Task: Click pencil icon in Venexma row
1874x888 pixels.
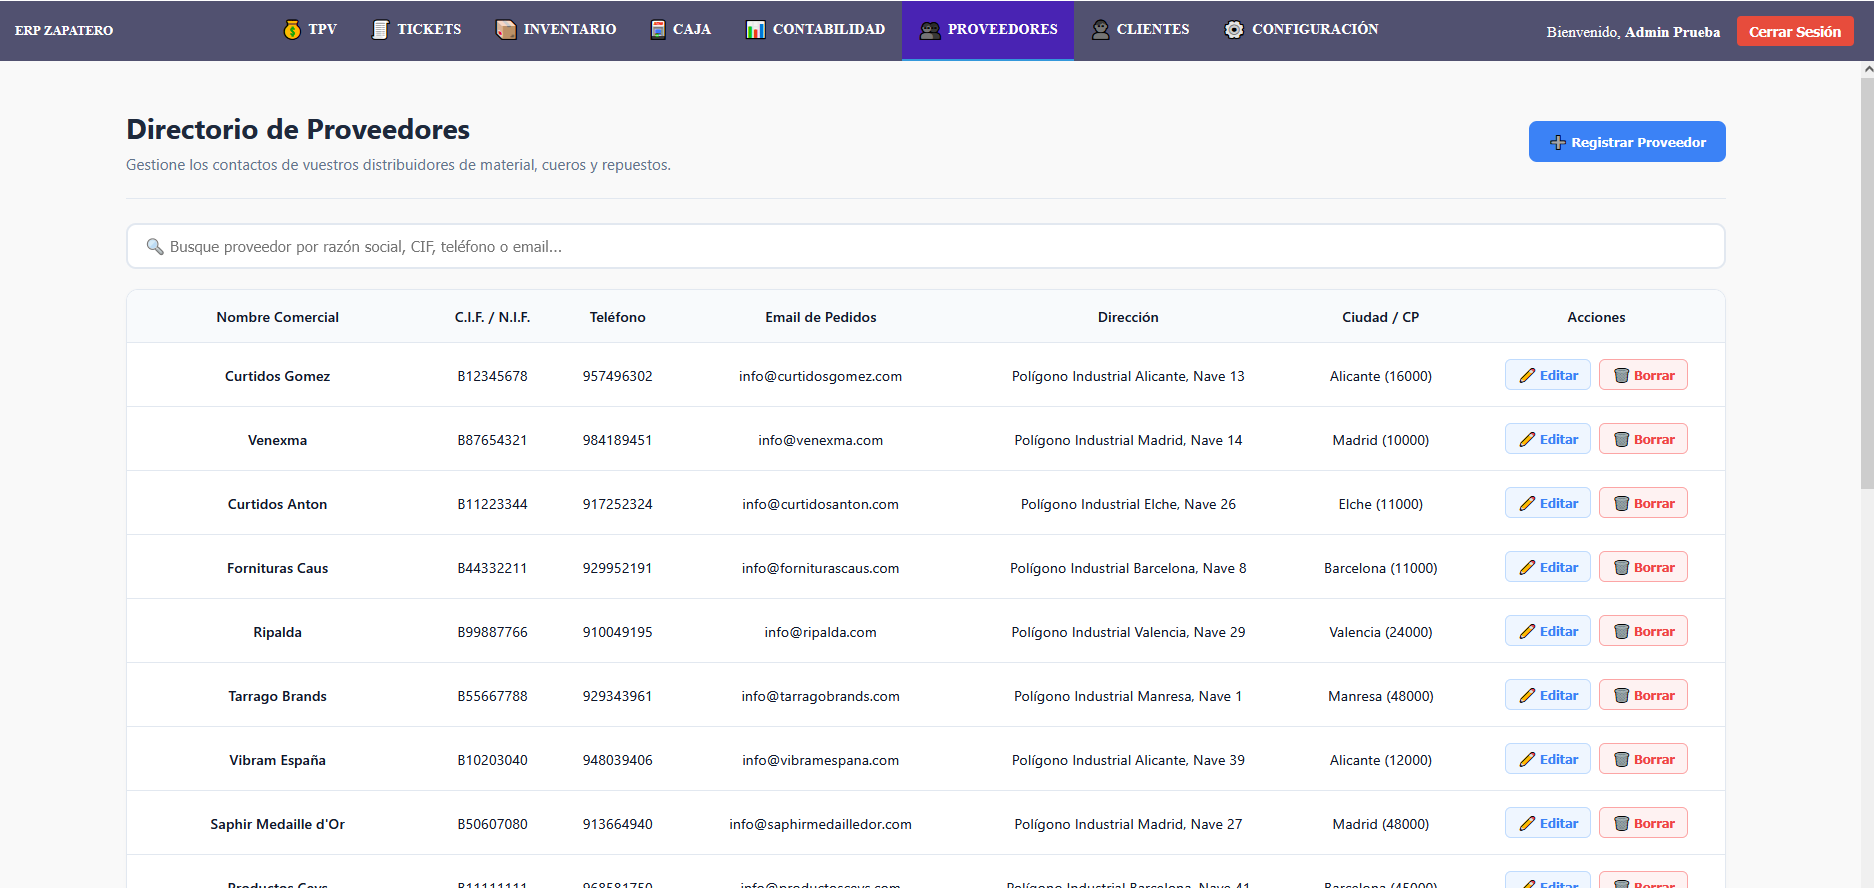Action: coord(1527,439)
